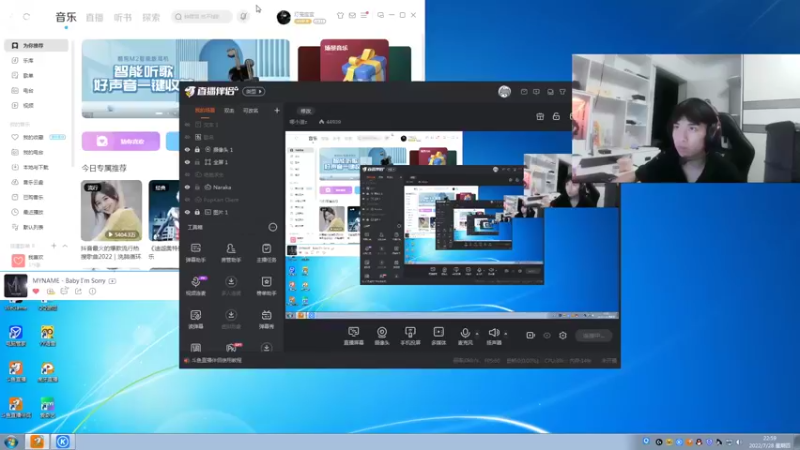Open the 流行 playlist thumbnail with girl
This screenshot has width=800, height=450.
coord(111,210)
